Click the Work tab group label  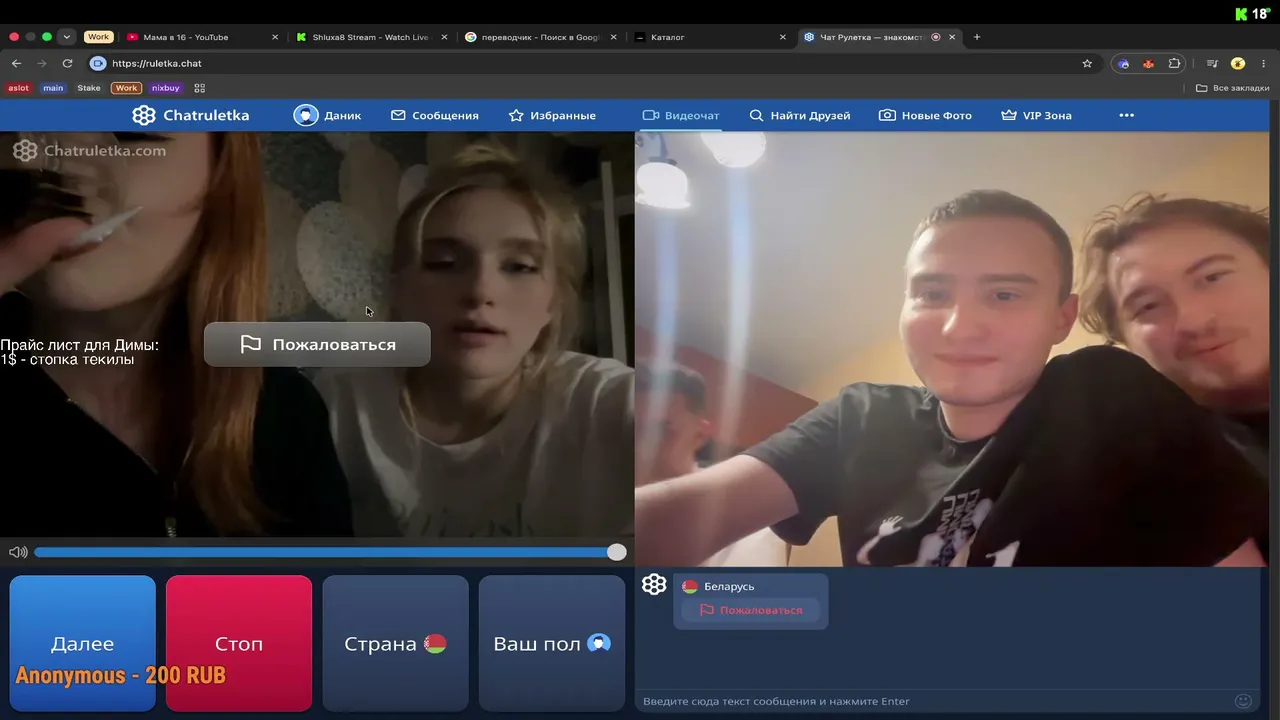tap(98, 37)
